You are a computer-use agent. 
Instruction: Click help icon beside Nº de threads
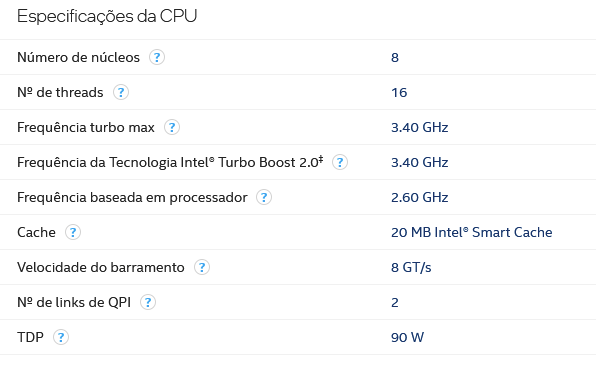pos(121,92)
